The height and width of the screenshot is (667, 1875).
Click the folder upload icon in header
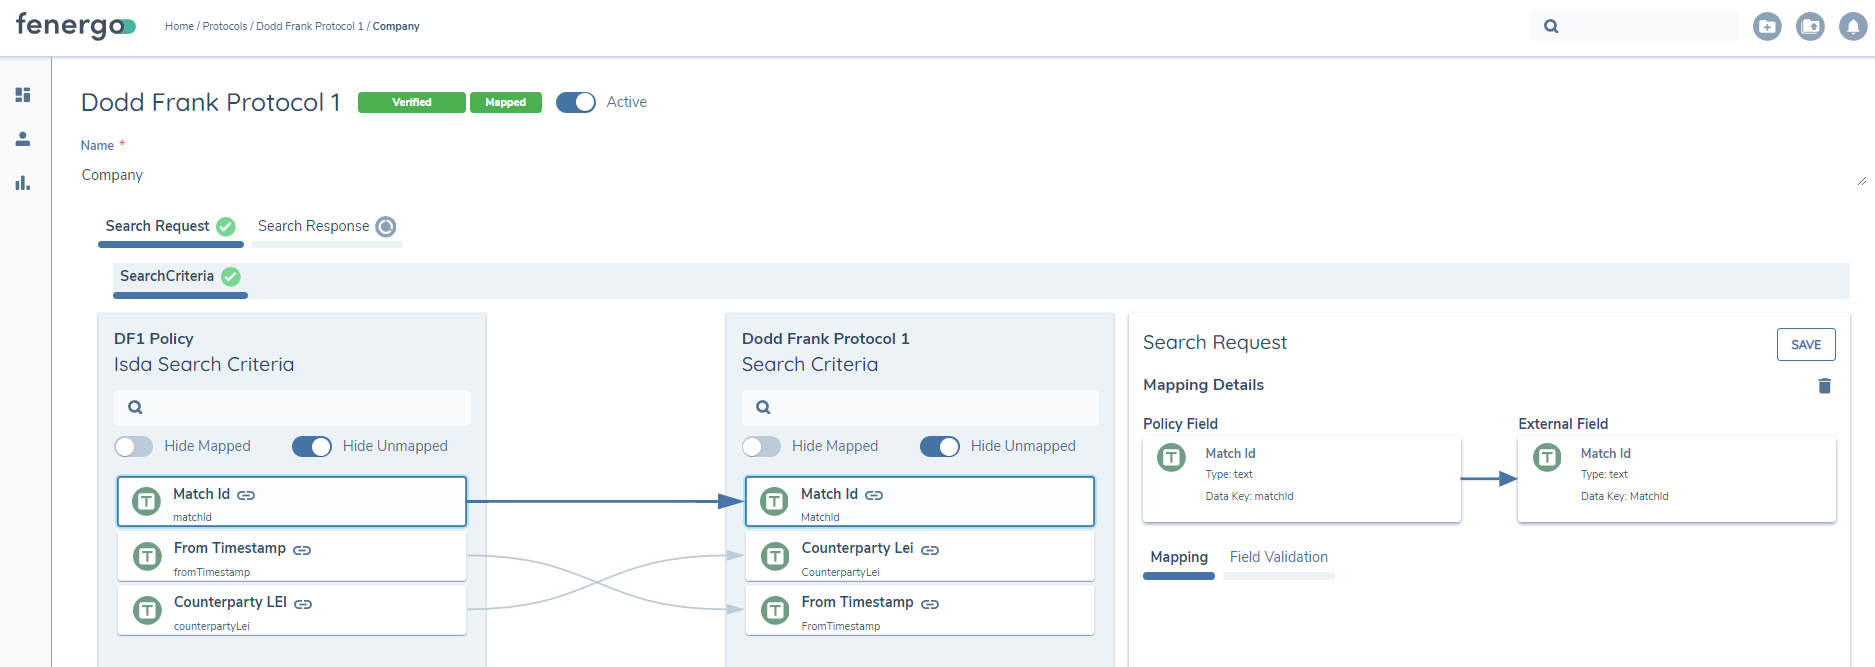(x=1810, y=27)
